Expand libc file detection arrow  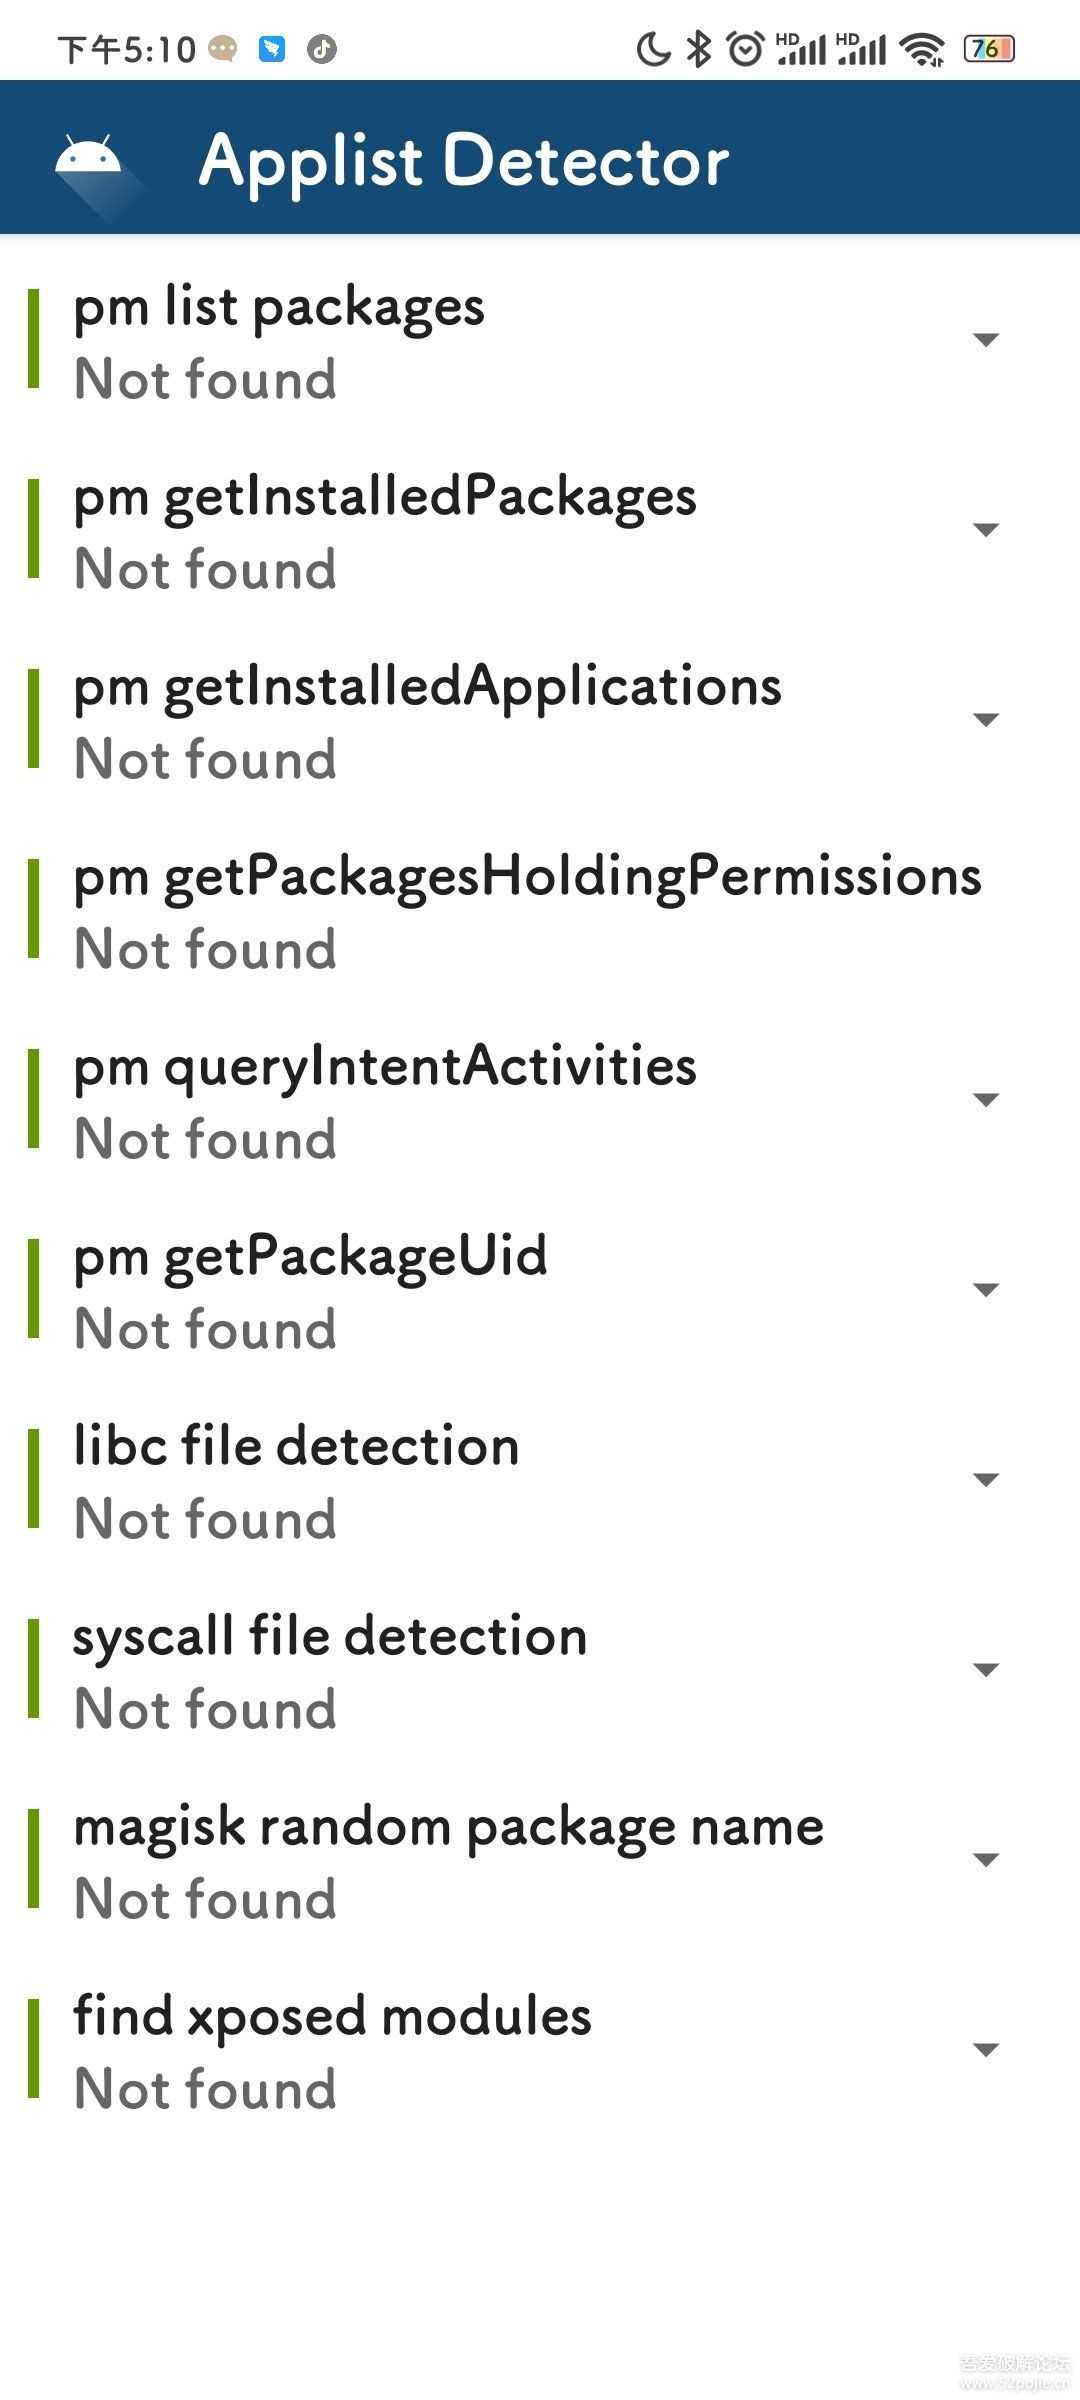point(986,1480)
